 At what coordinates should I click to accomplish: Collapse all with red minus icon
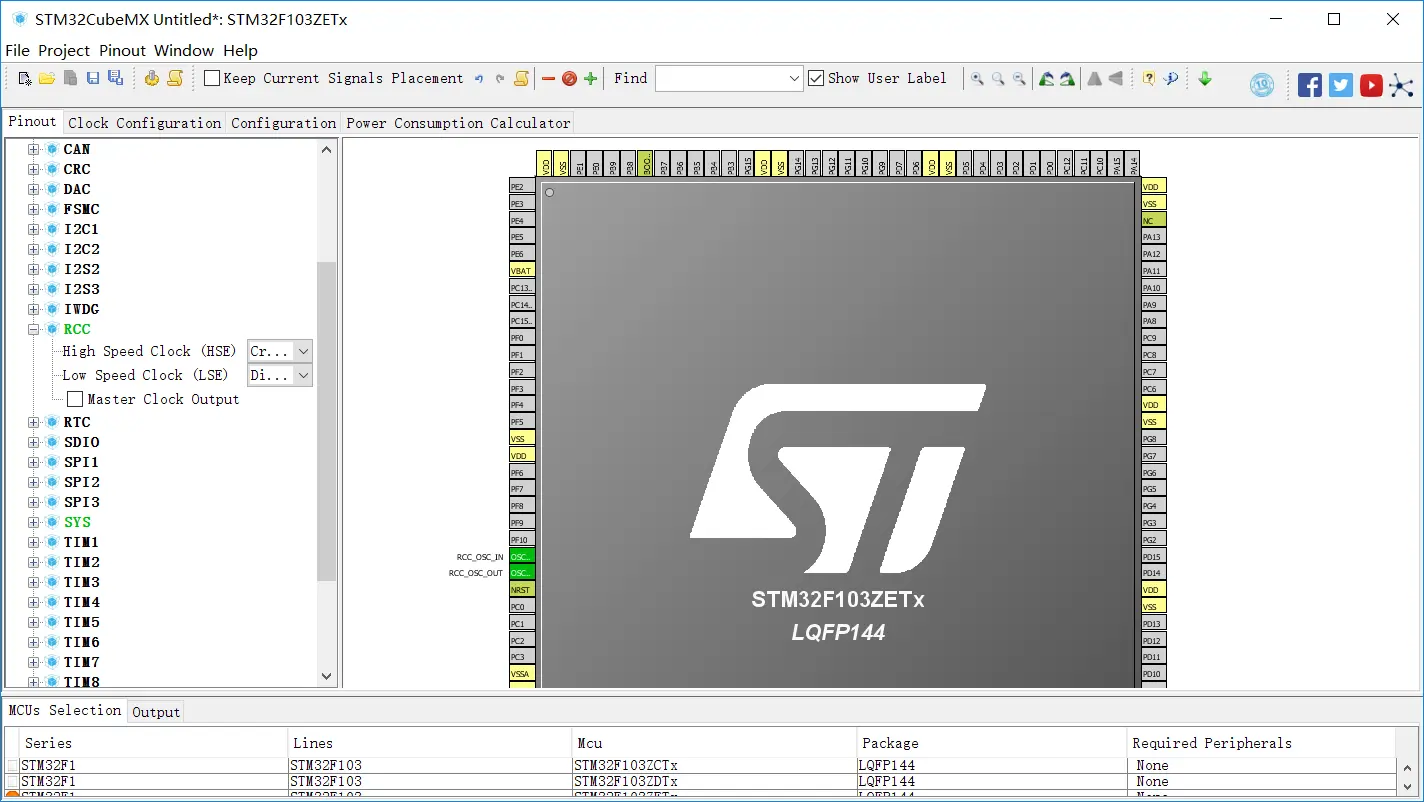point(548,78)
